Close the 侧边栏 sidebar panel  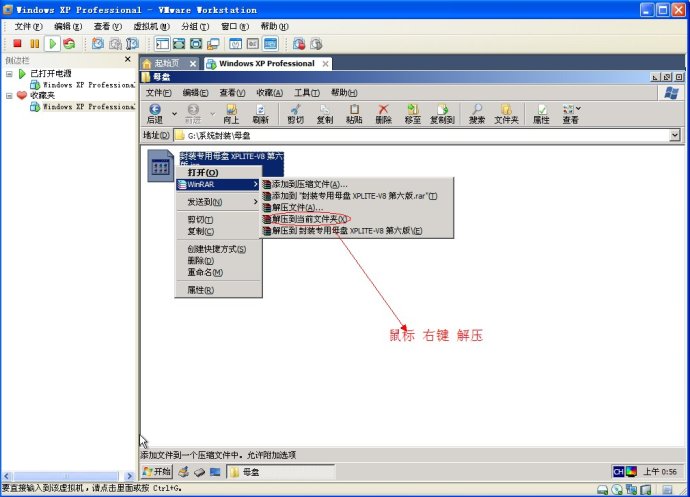[x=128, y=59]
